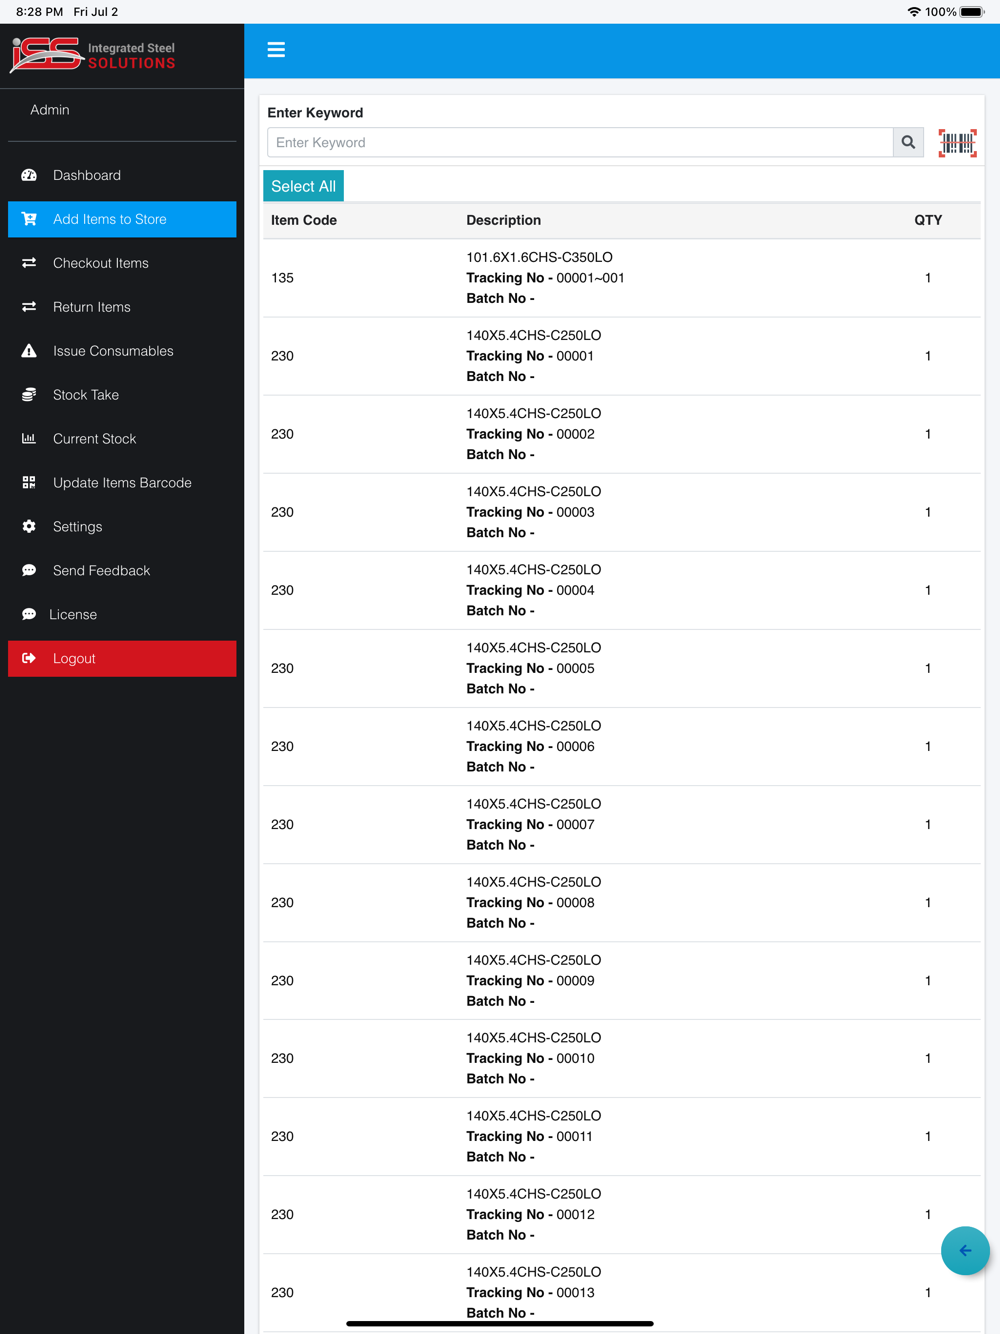The image size is (1000, 1334).
Task: Click the Dashboard gauge icon
Action: pyautogui.click(x=29, y=175)
